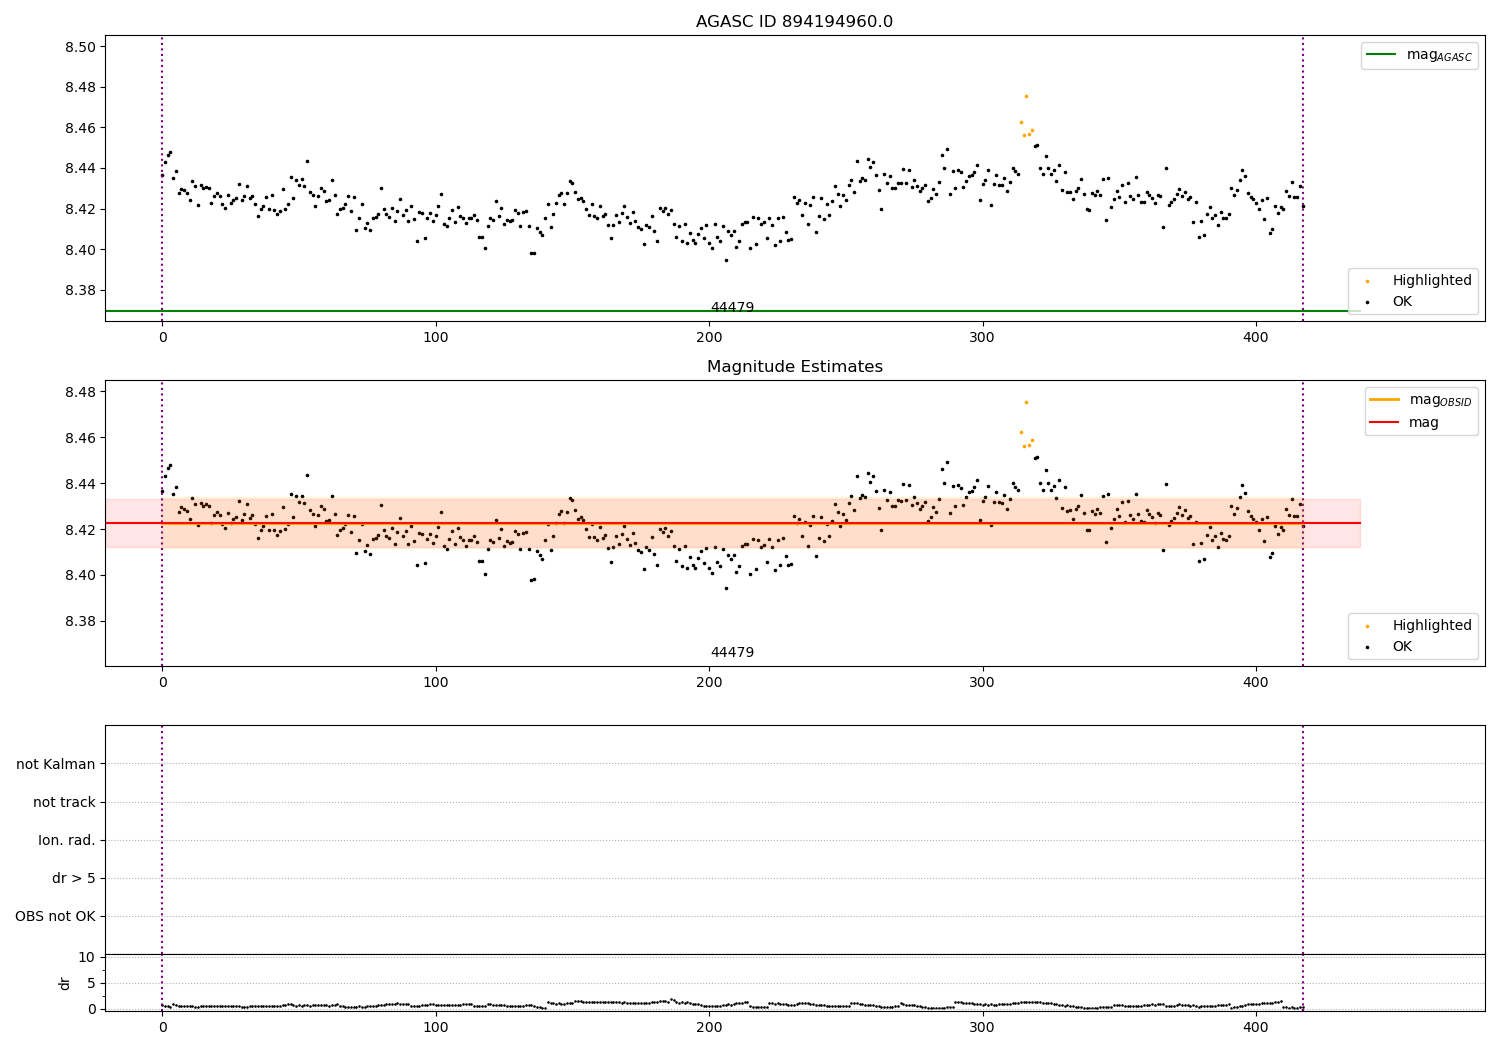Viewport: 1500px width, 1050px height.
Task: Click the 8.38 tick in the middle plot
Action: coord(81,622)
